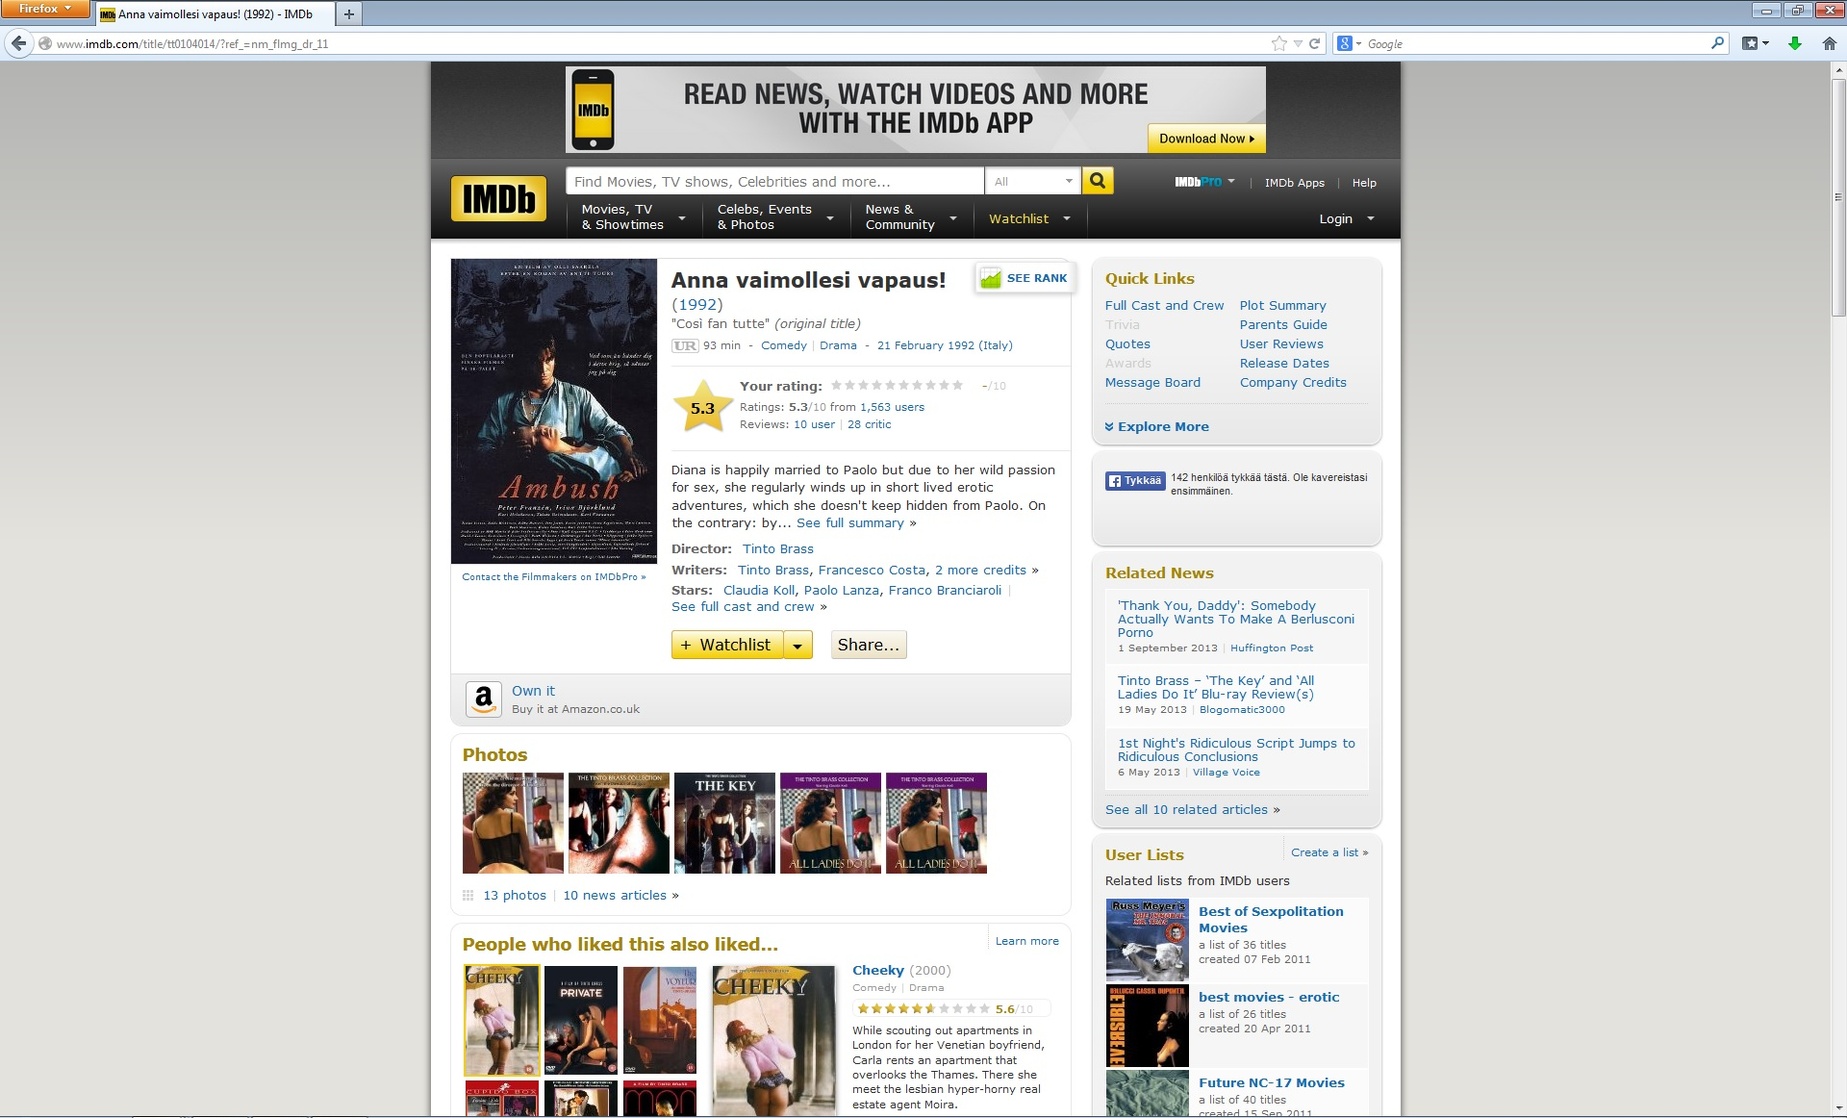Expand the Celebs, Events & Photos menu
1847x1118 pixels.
(774, 217)
